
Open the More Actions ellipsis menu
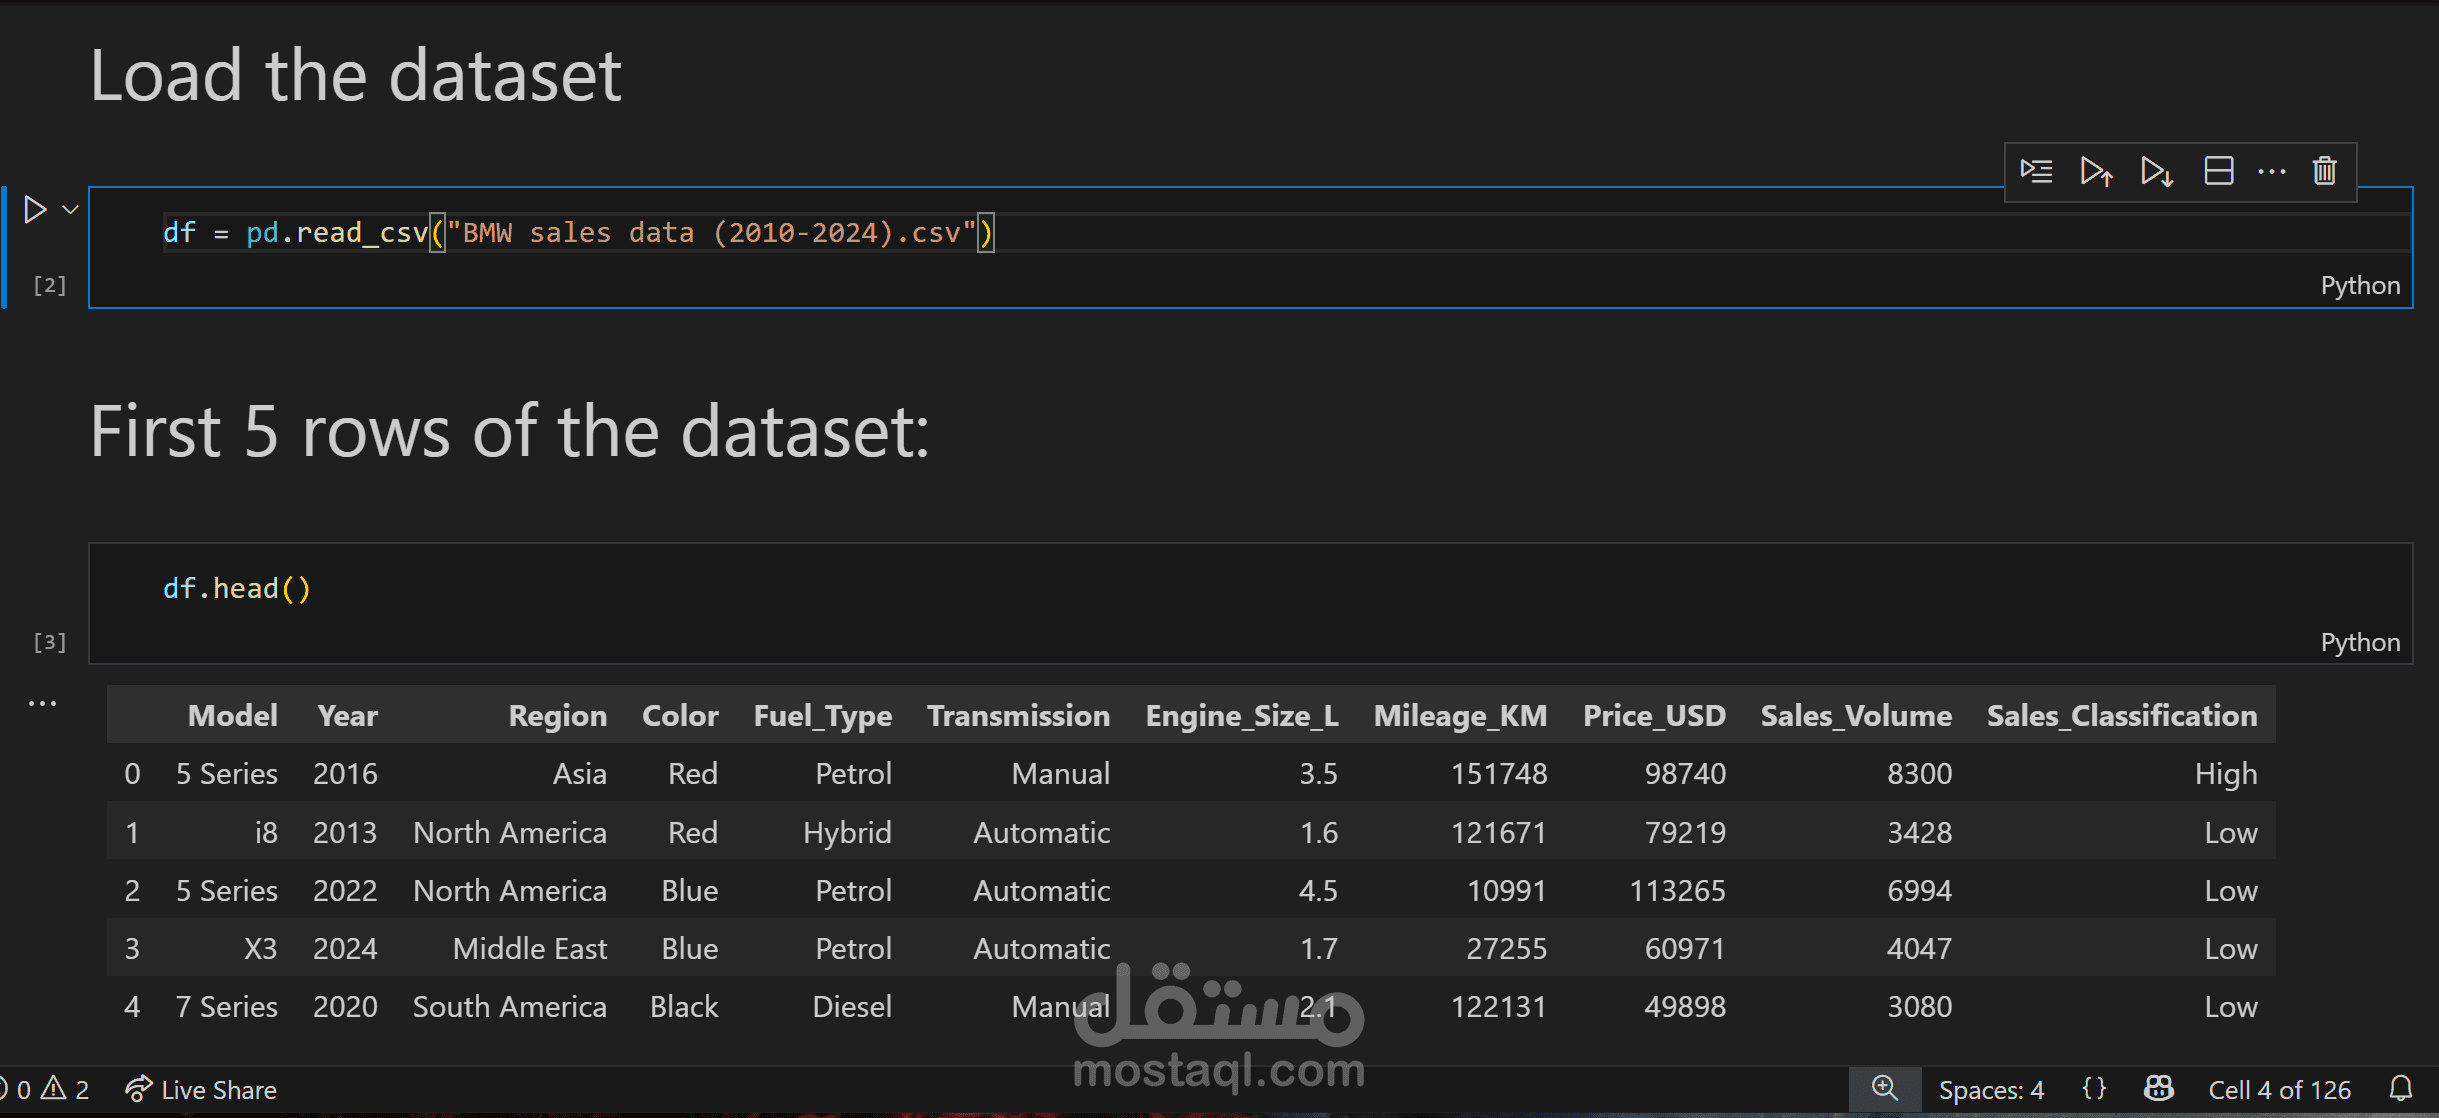[2272, 171]
